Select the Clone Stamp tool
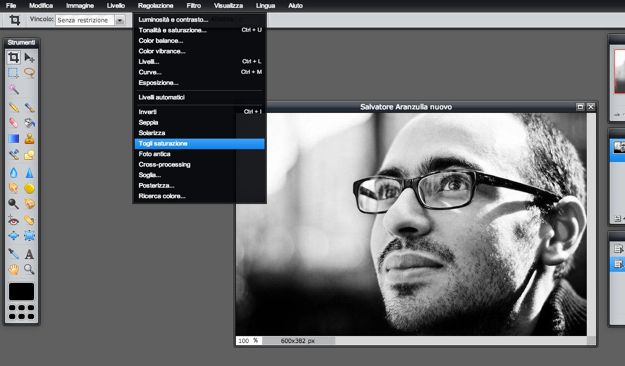 tap(29, 139)
